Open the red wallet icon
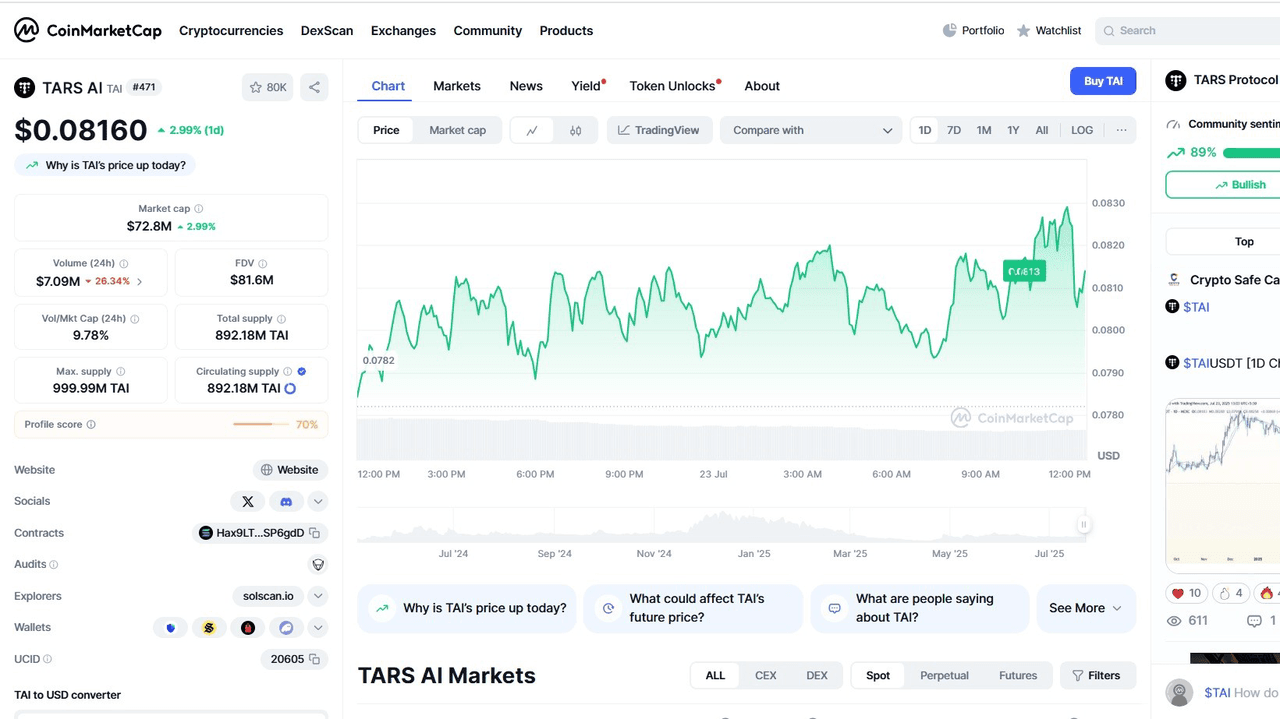This screenshot has height=719, width=1280. tap(248, 628)
